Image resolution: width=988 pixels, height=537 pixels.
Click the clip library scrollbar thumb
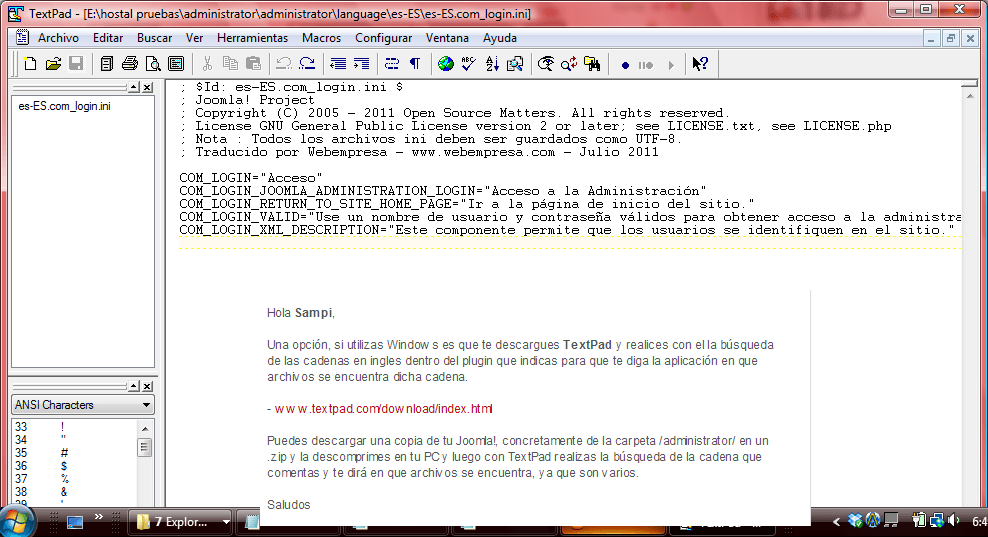click(145, 448)
